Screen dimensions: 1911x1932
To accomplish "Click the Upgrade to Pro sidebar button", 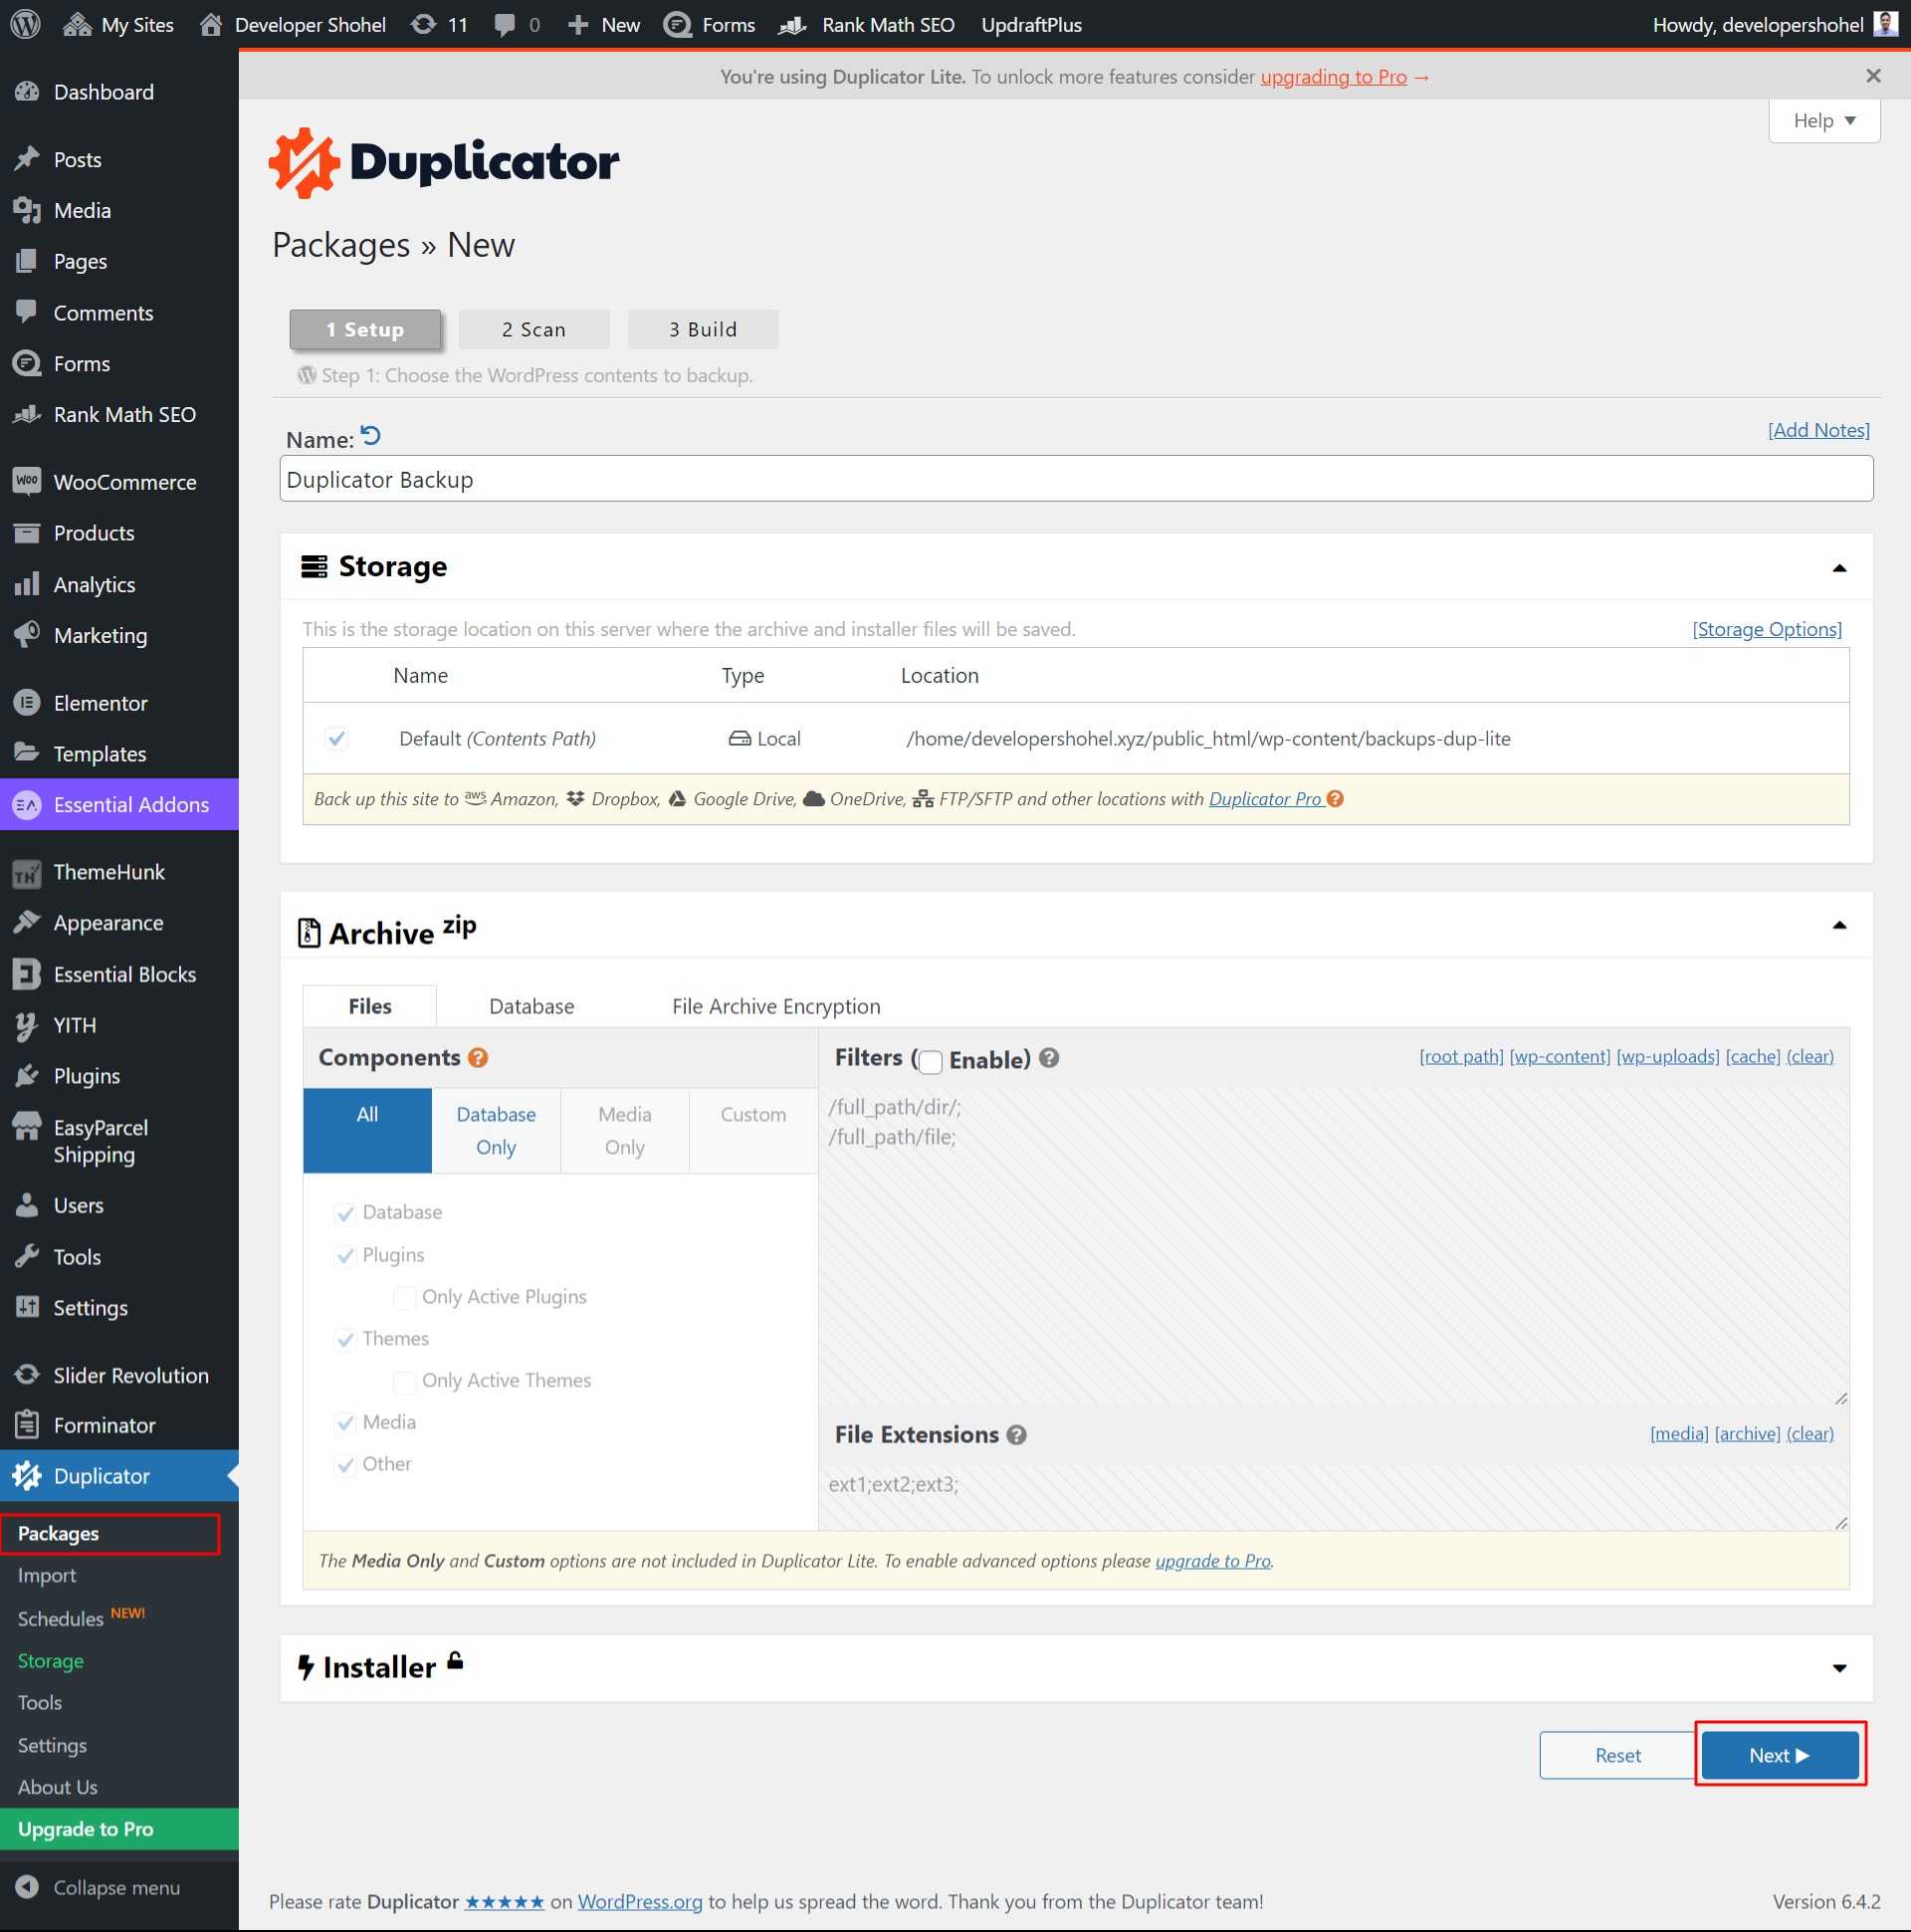I will [119, 1828].
